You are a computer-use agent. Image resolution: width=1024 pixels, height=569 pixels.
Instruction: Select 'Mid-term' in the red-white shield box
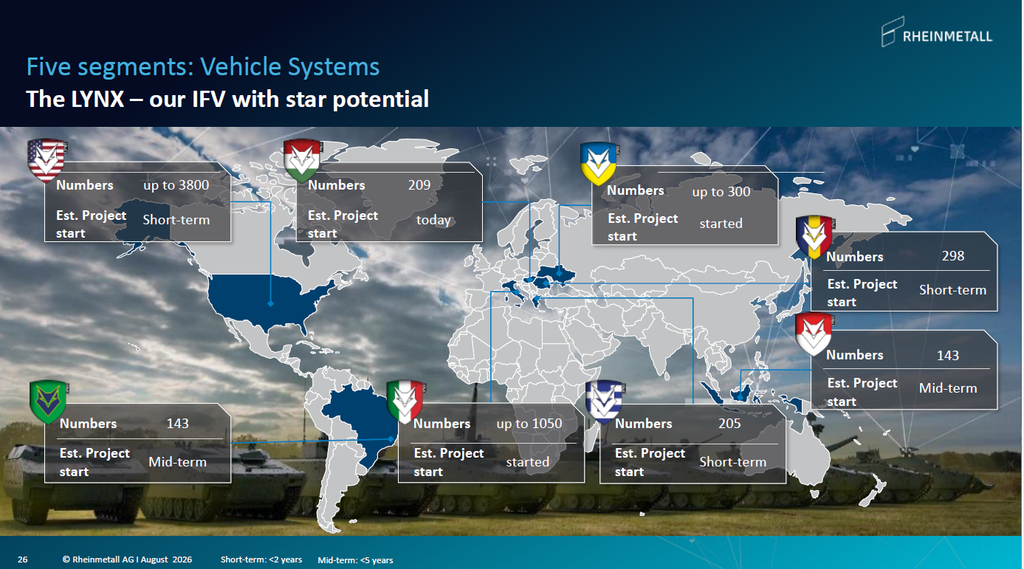[948, 388]
